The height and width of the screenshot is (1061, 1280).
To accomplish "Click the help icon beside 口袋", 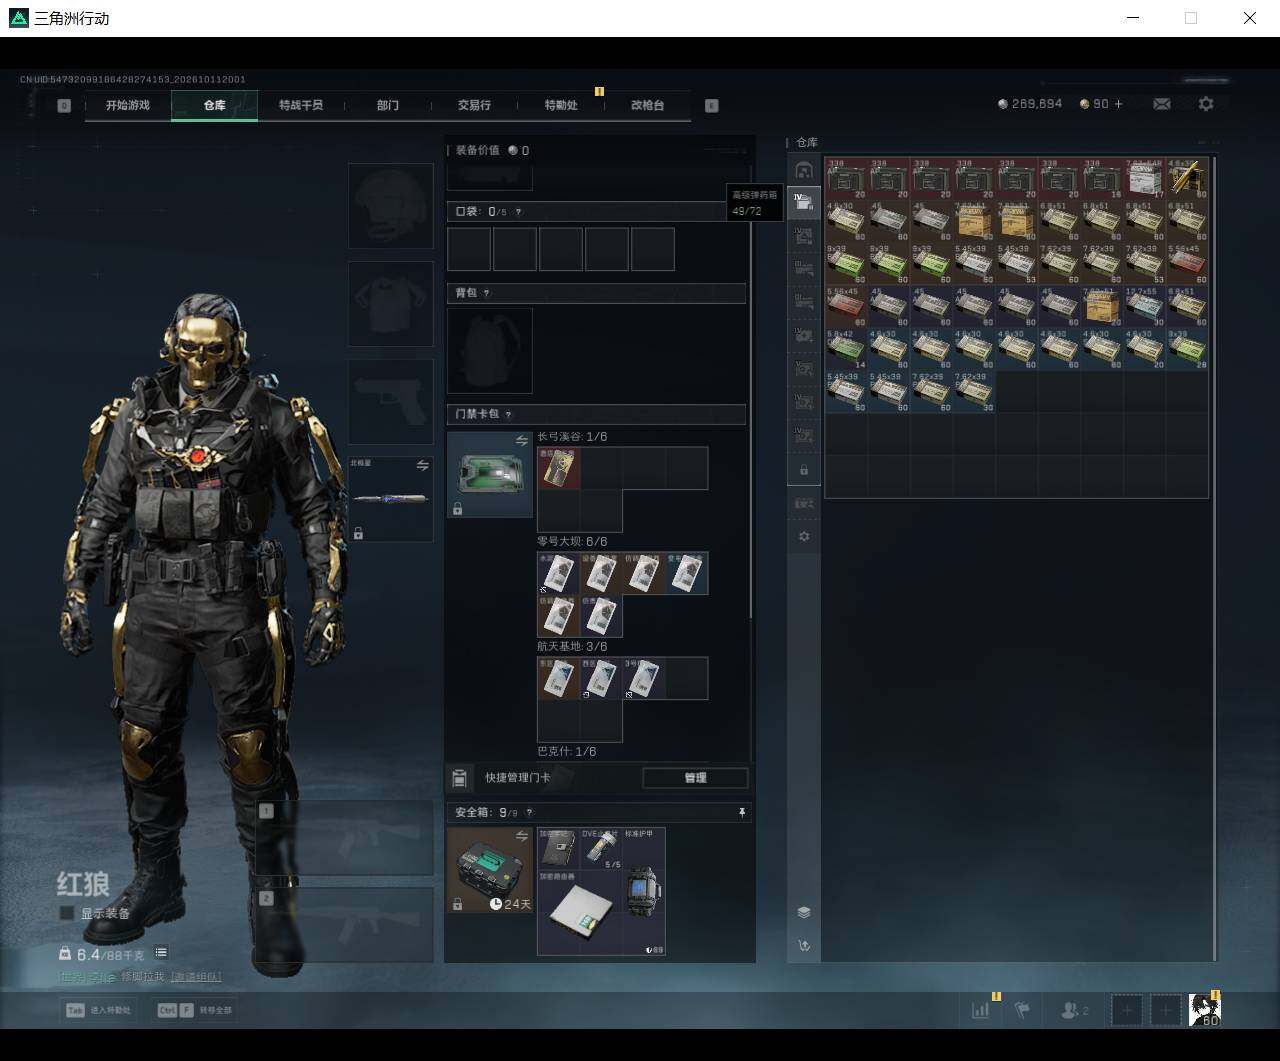I will [517, 212].
